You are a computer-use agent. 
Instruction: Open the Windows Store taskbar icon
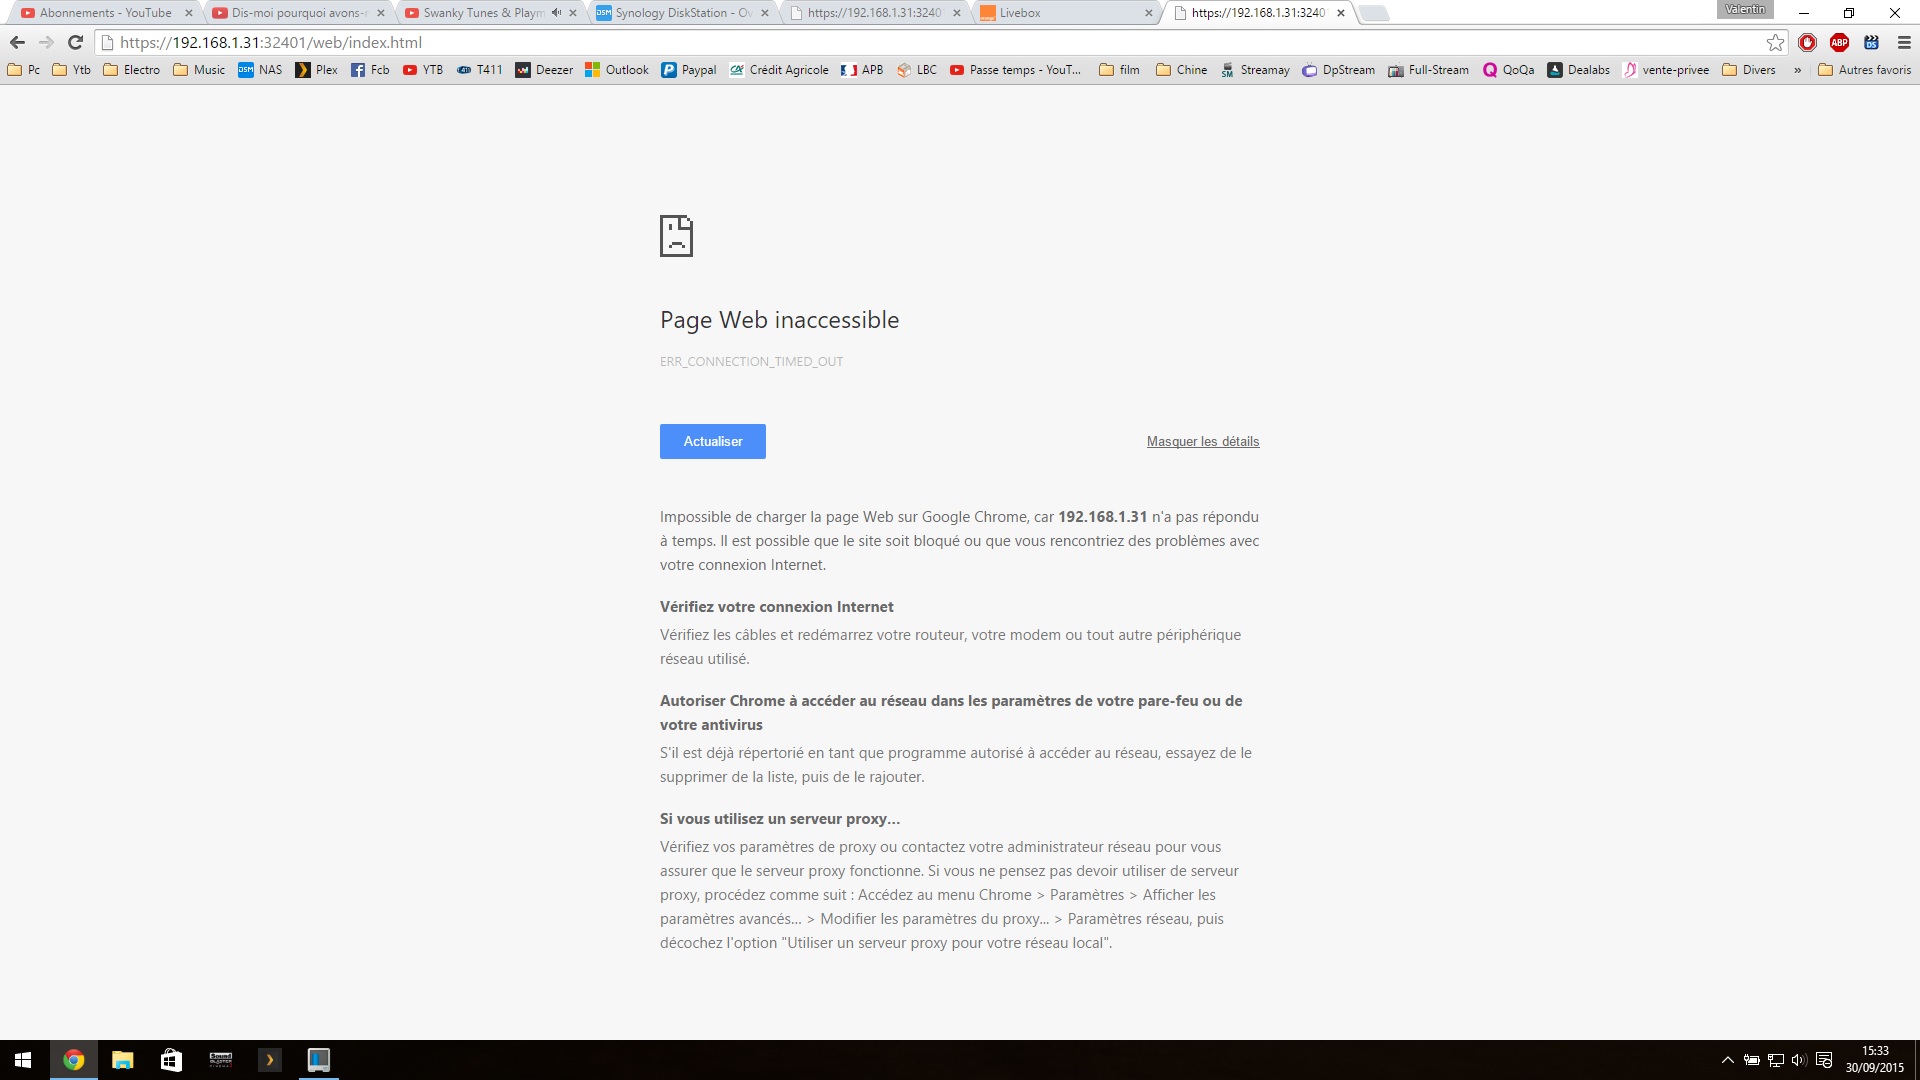pyautogui.click(x=171, y=1060)
